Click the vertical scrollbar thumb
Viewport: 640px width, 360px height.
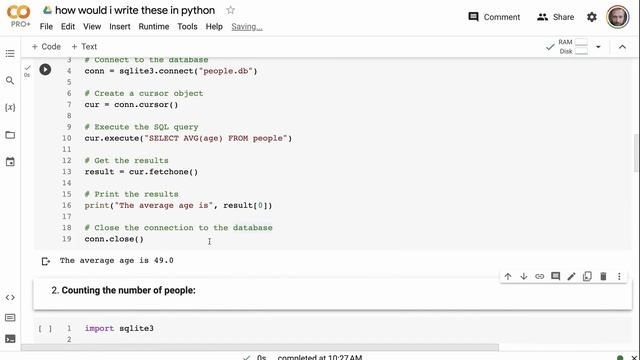click(636, 153)
